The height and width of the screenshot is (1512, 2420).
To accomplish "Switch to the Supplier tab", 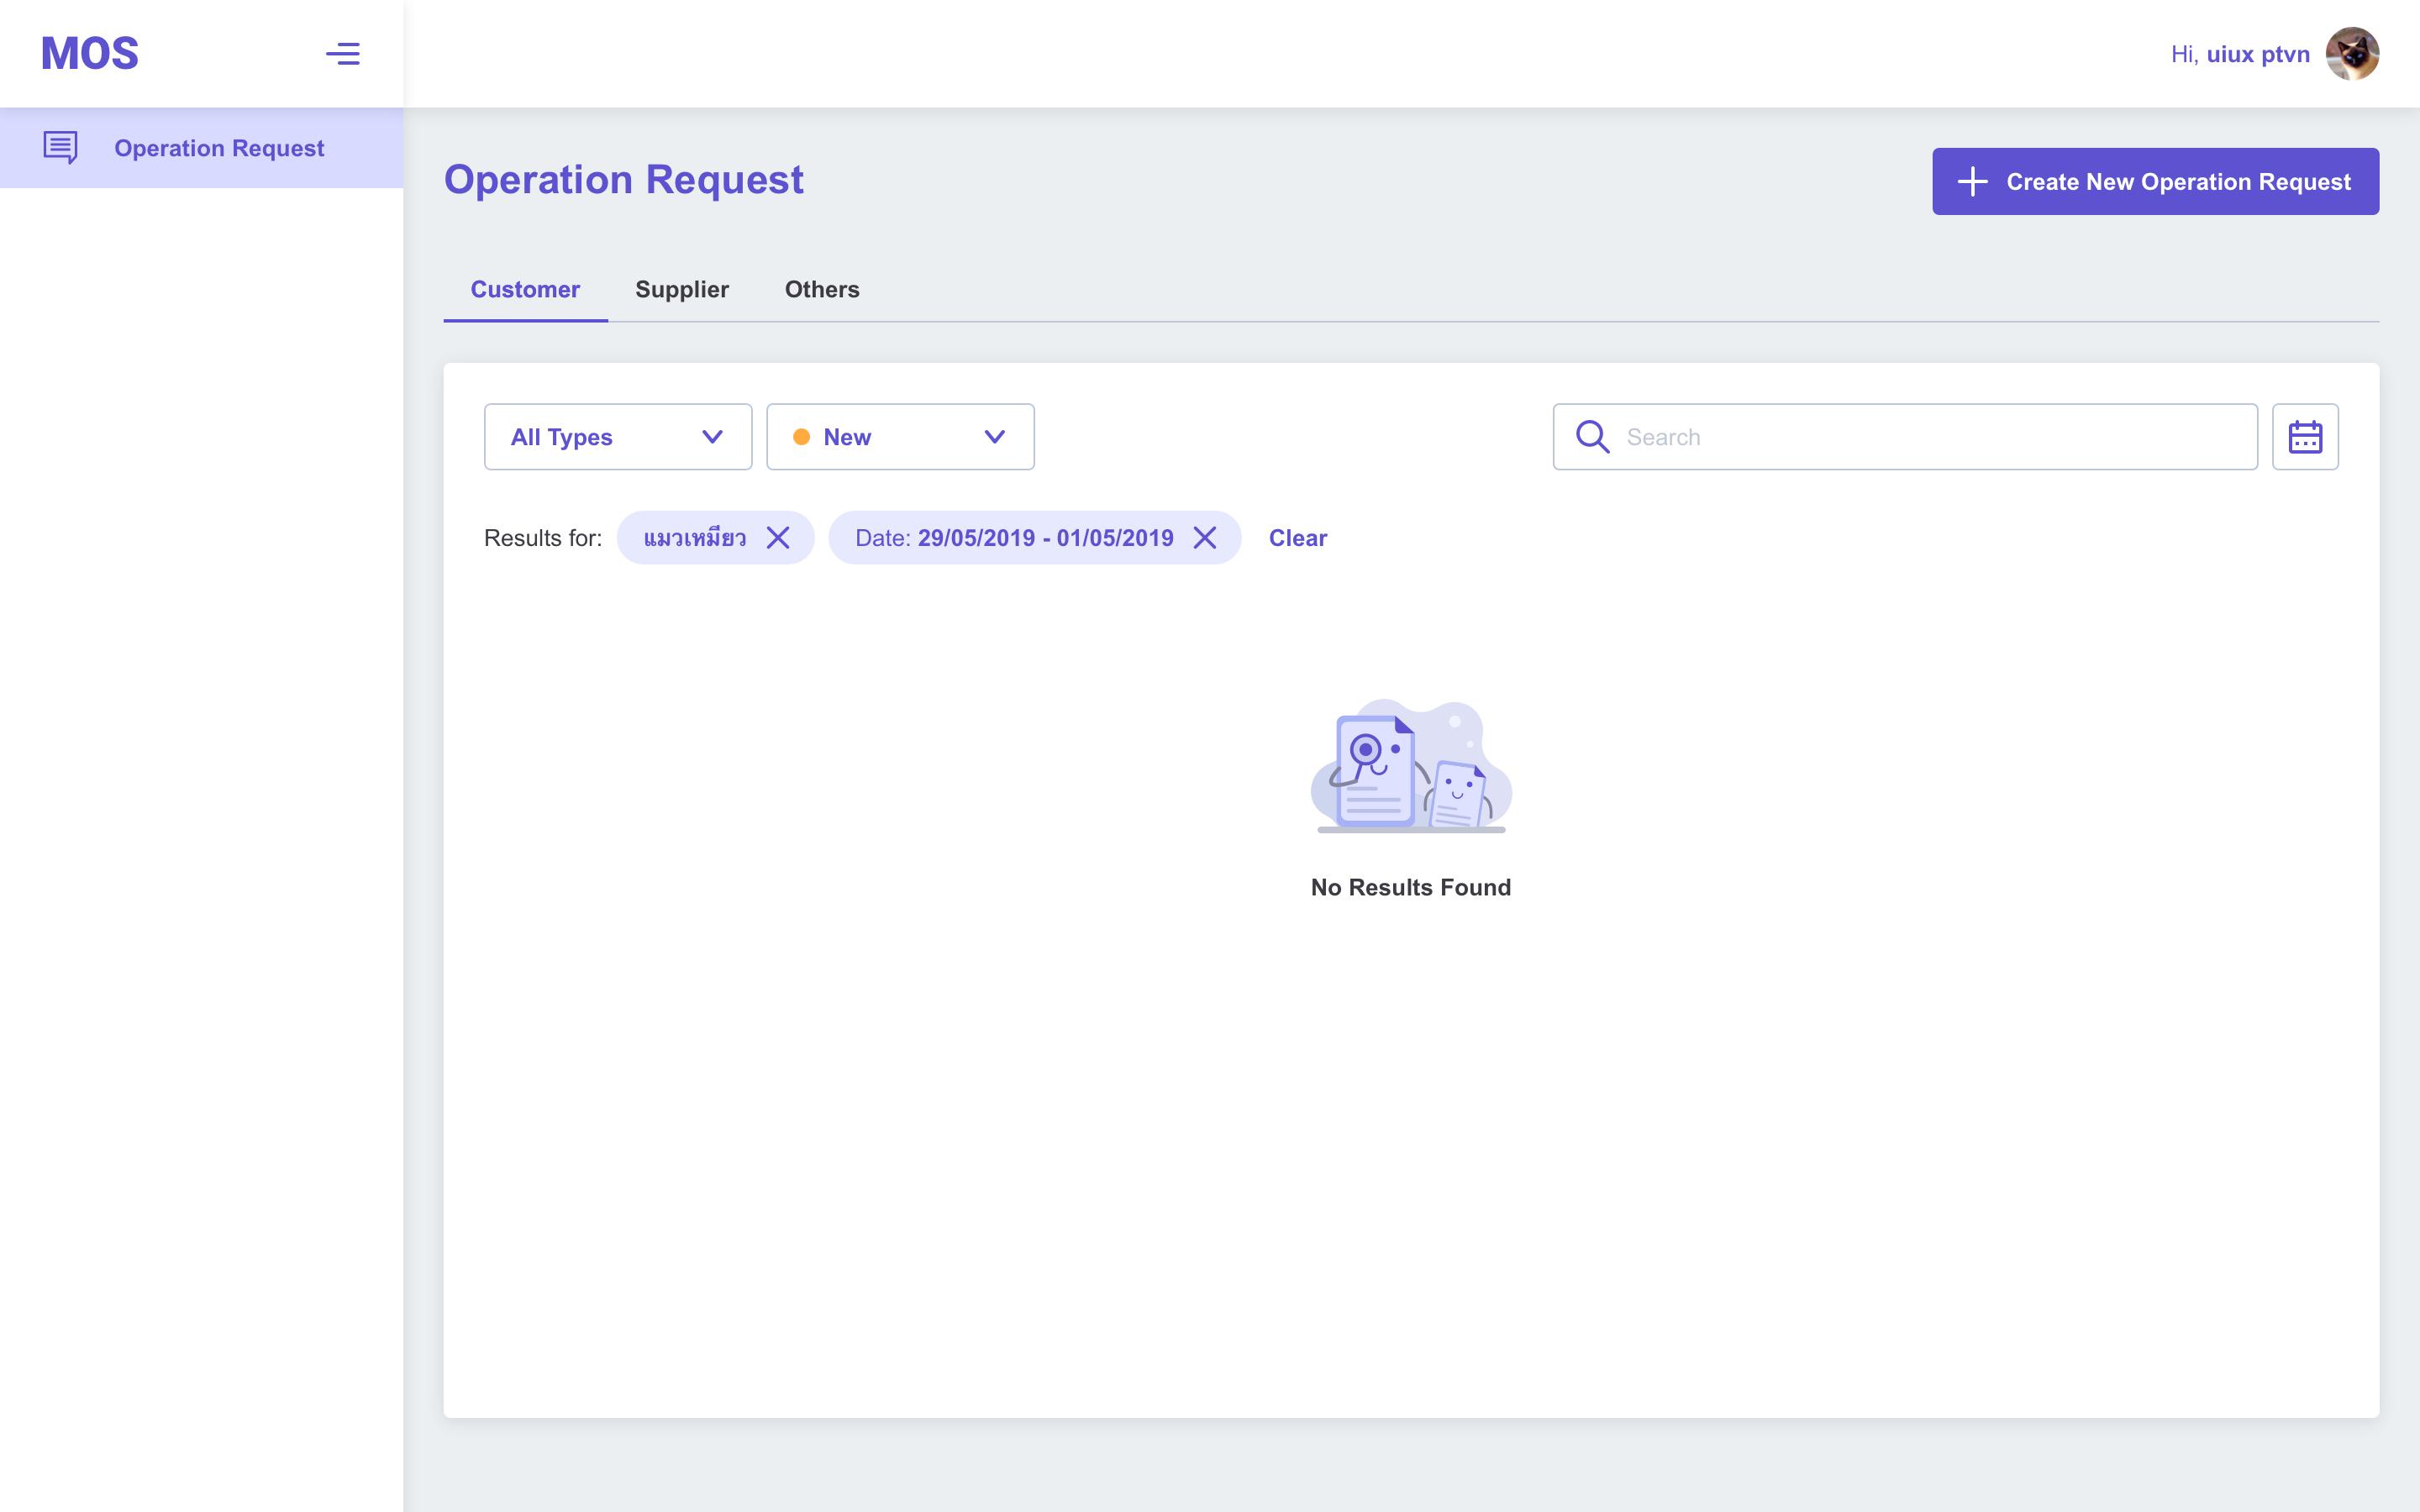I will pyautogui.click(x=682, y=289).
